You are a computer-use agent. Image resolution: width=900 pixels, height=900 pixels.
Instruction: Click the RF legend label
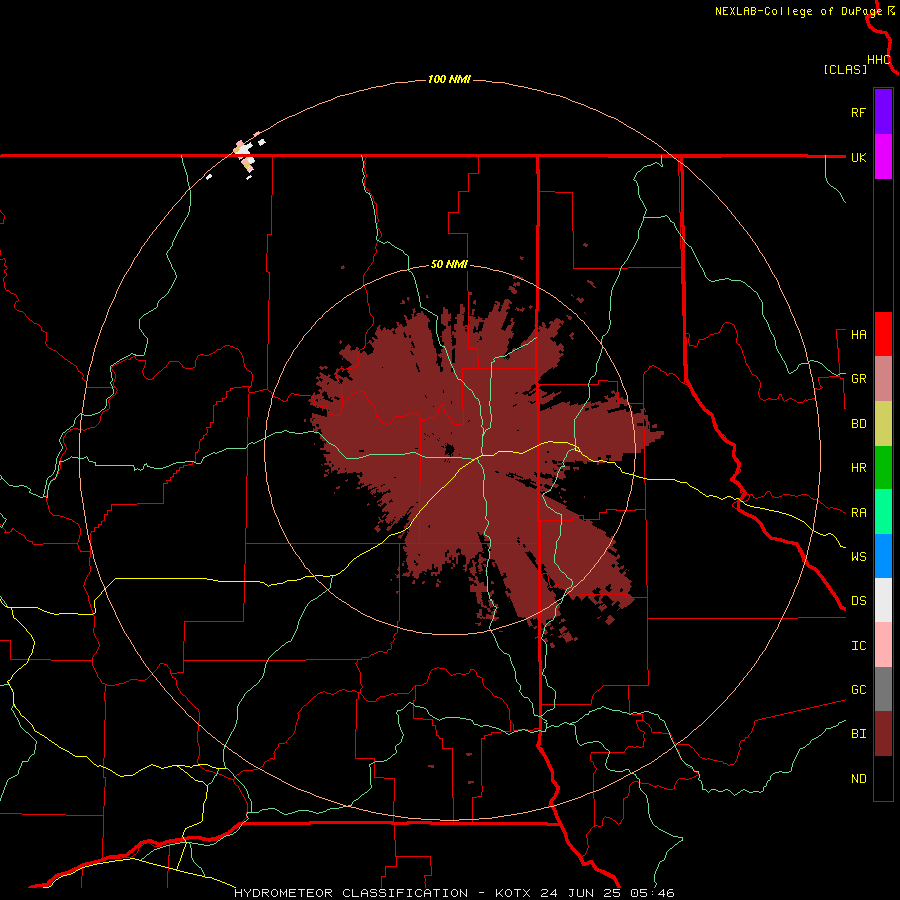[x=858, y=112]
